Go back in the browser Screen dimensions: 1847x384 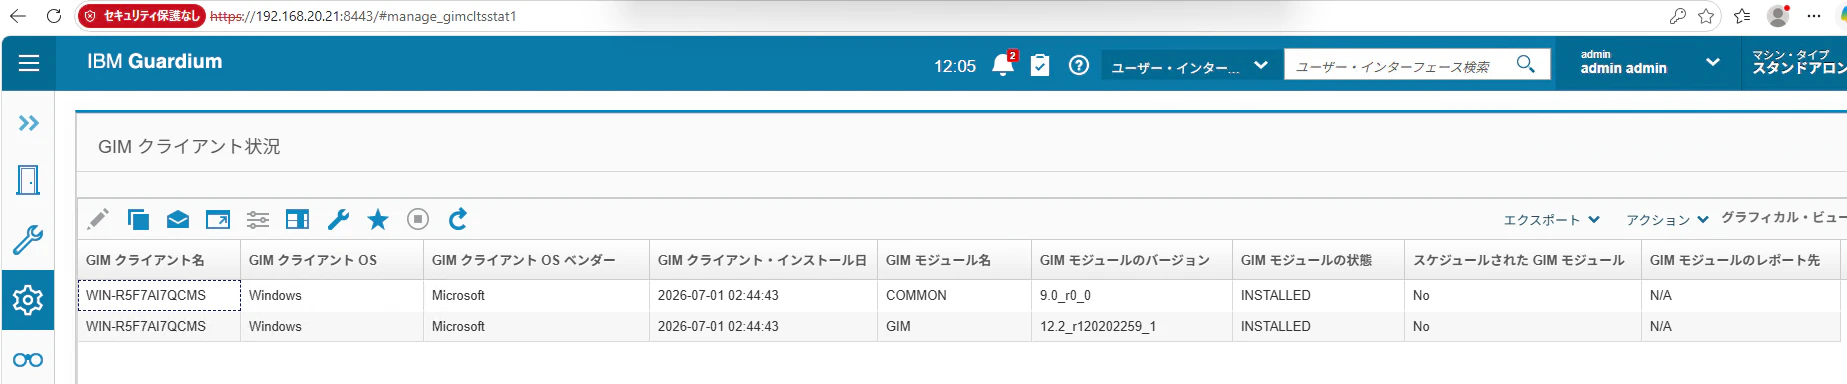[x=18, y=16]
